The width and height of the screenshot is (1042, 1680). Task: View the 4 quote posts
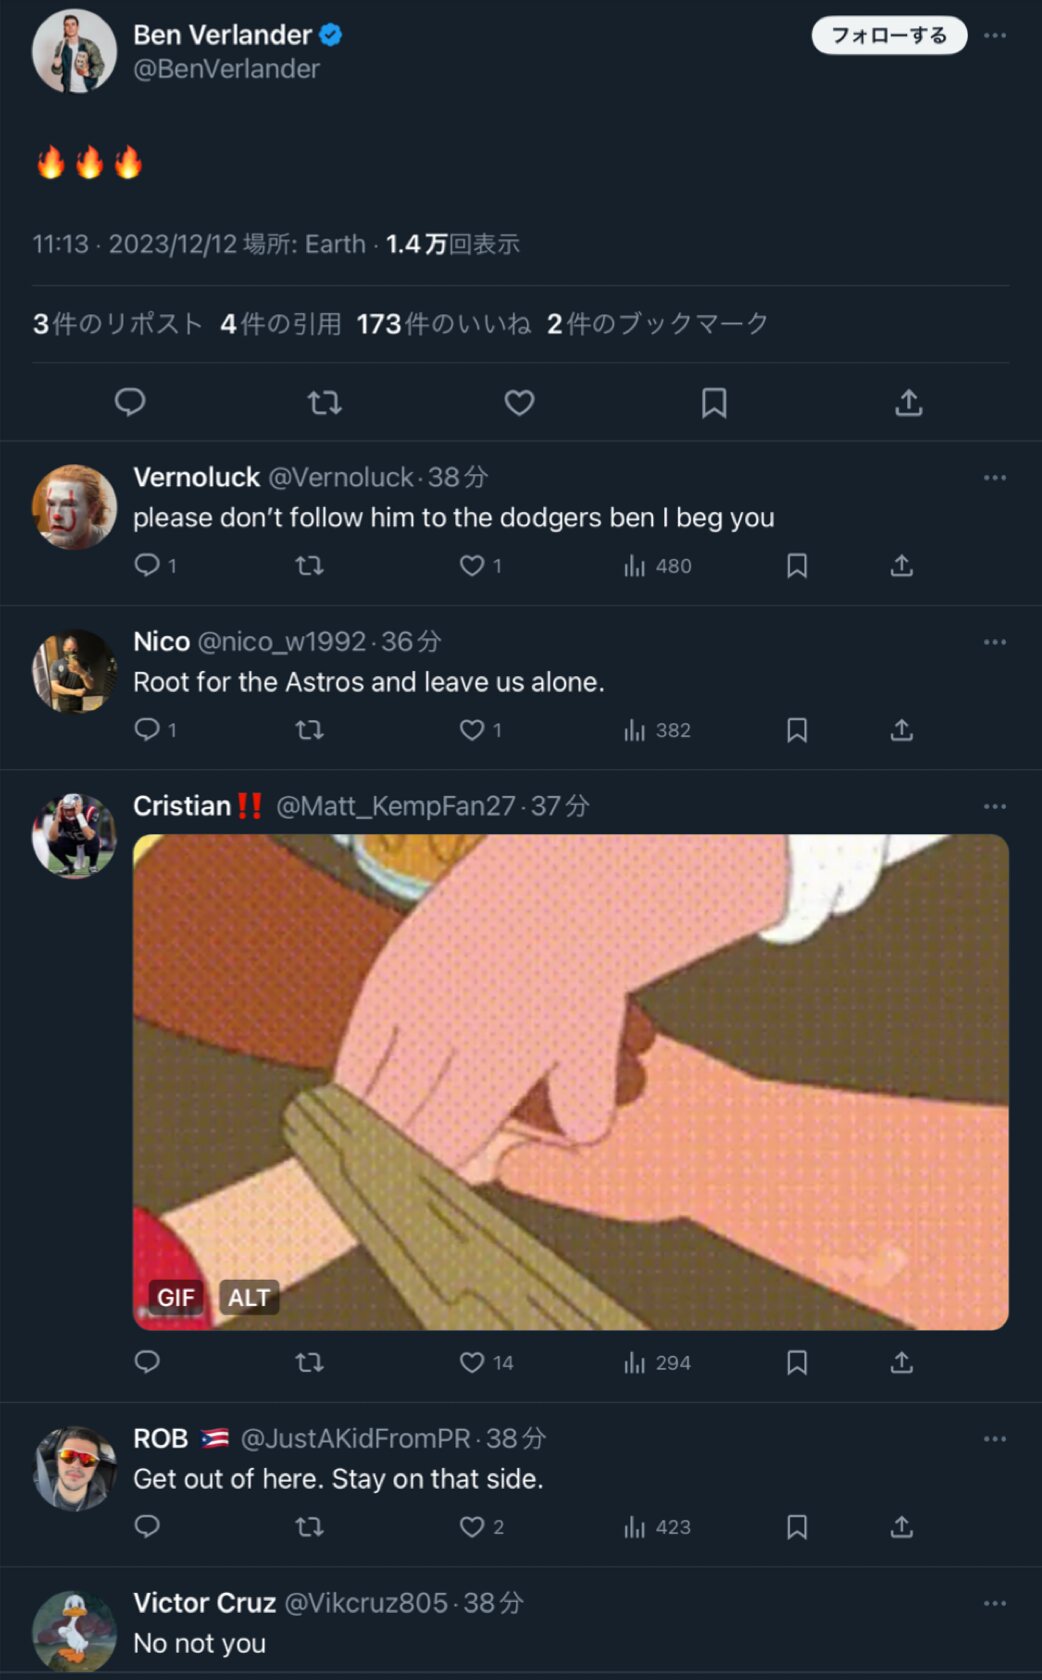pyautogui.click(x=281, y=324)
